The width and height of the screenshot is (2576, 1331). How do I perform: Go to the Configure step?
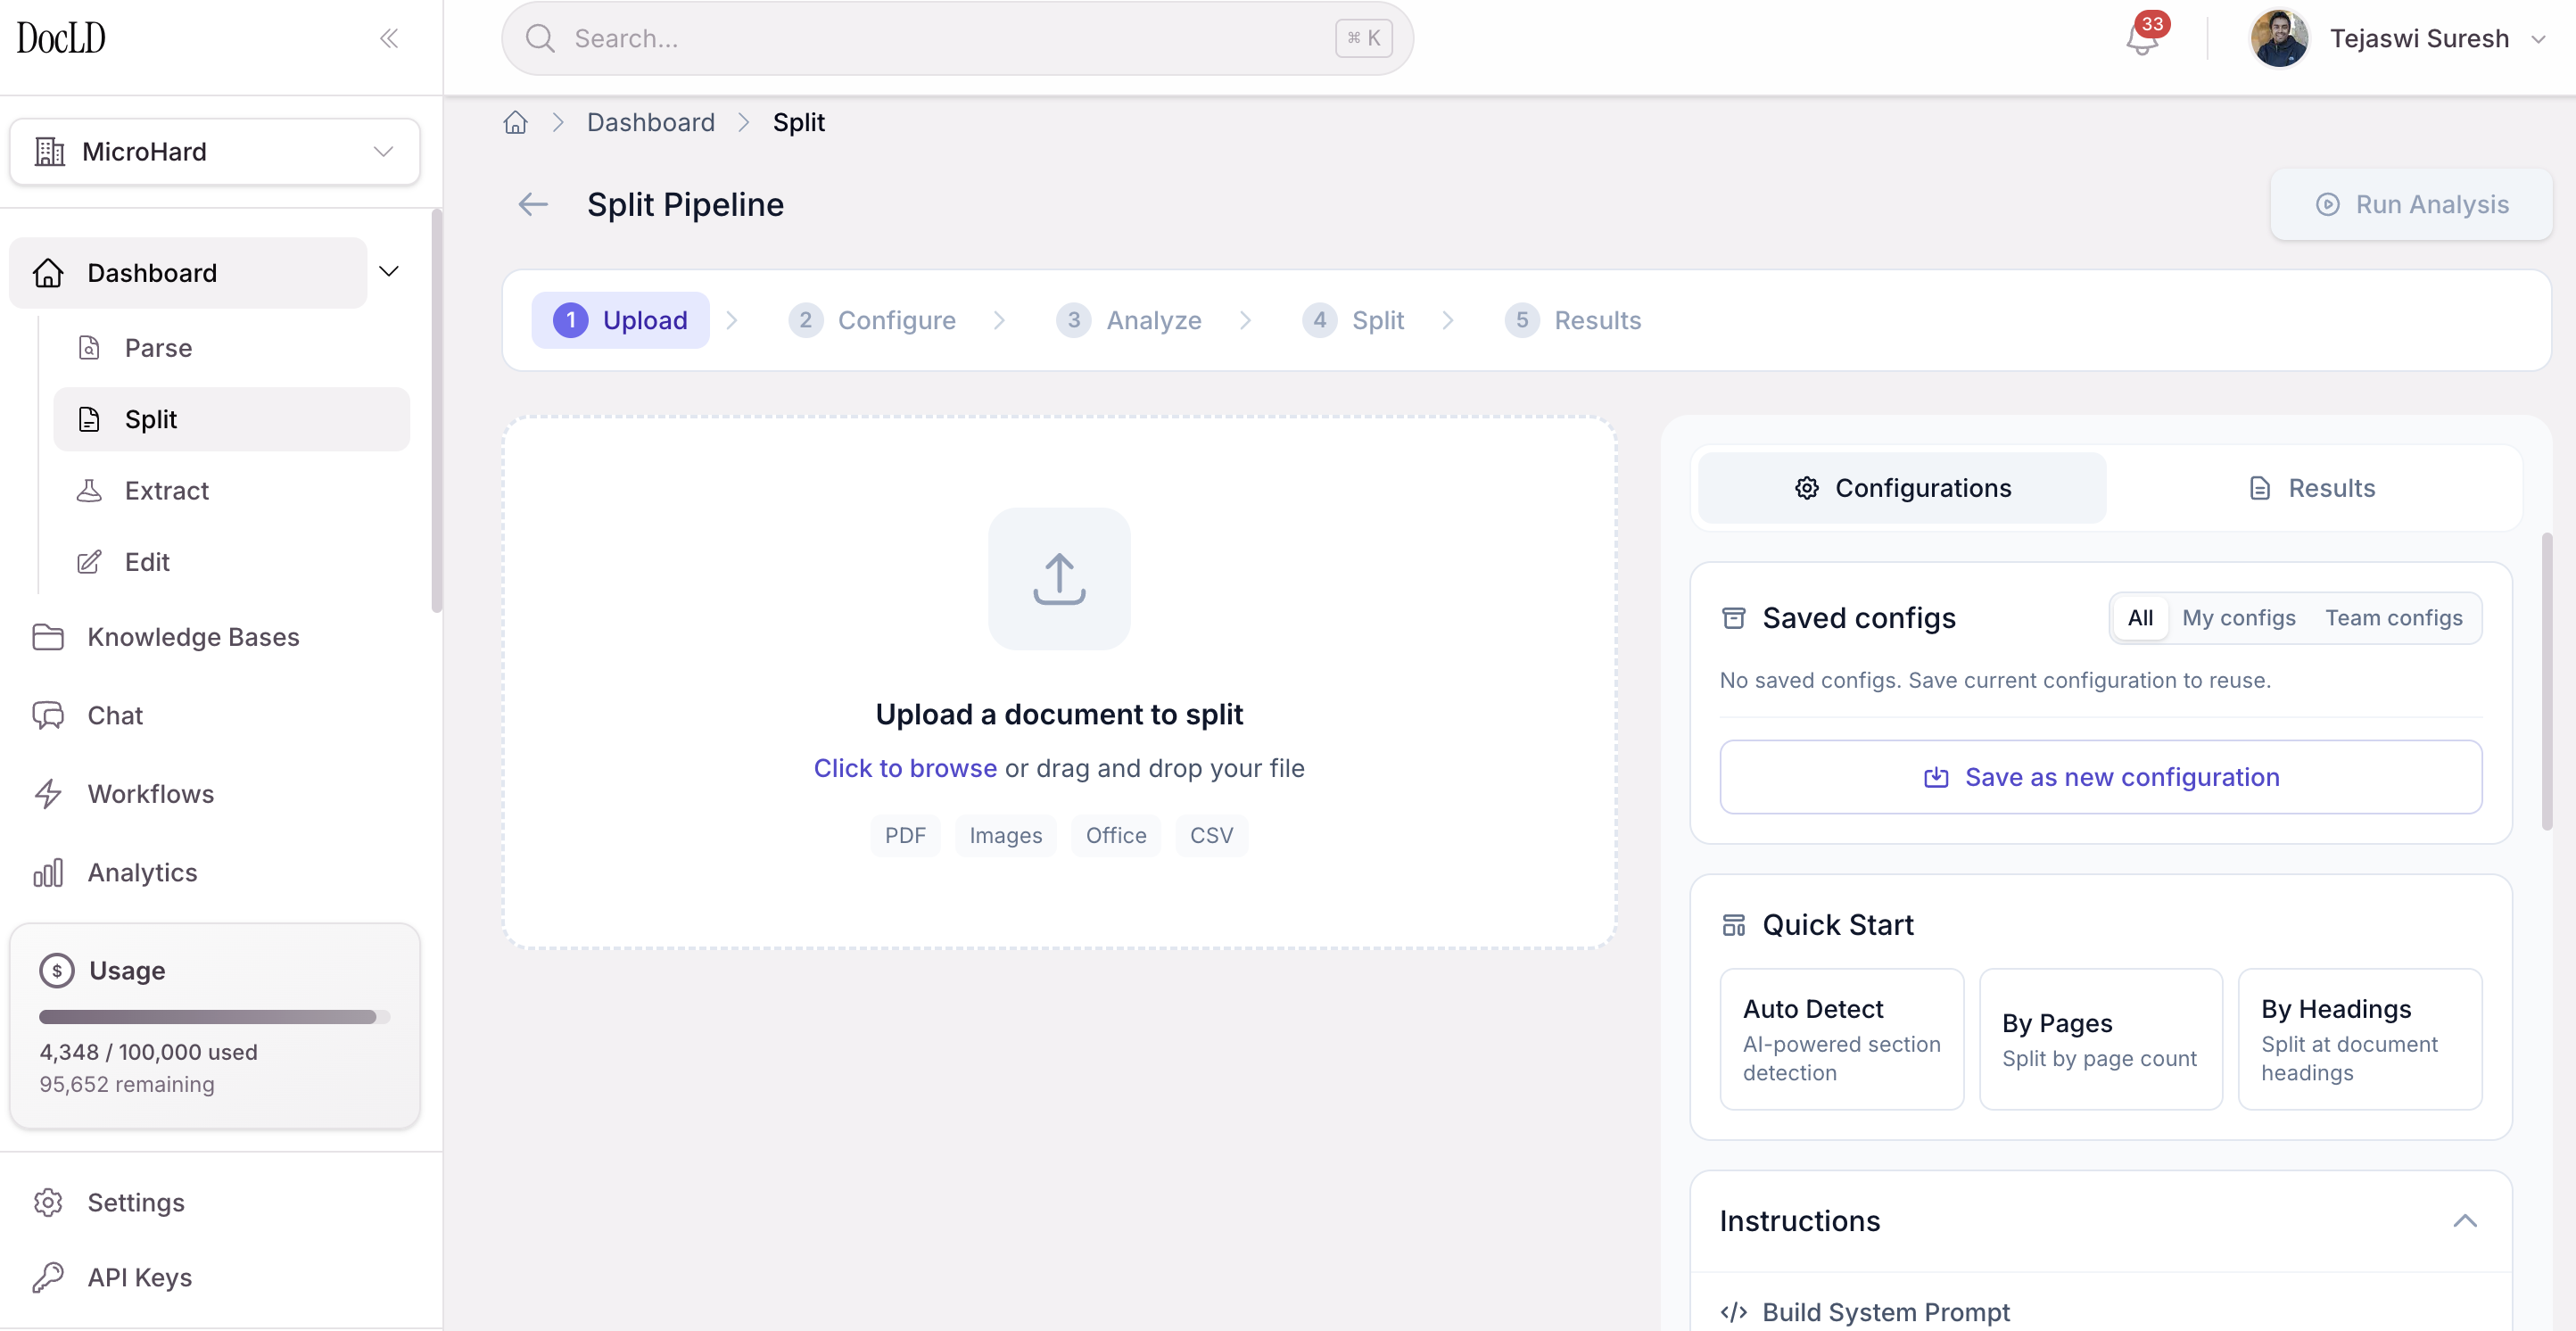(873, 320)
